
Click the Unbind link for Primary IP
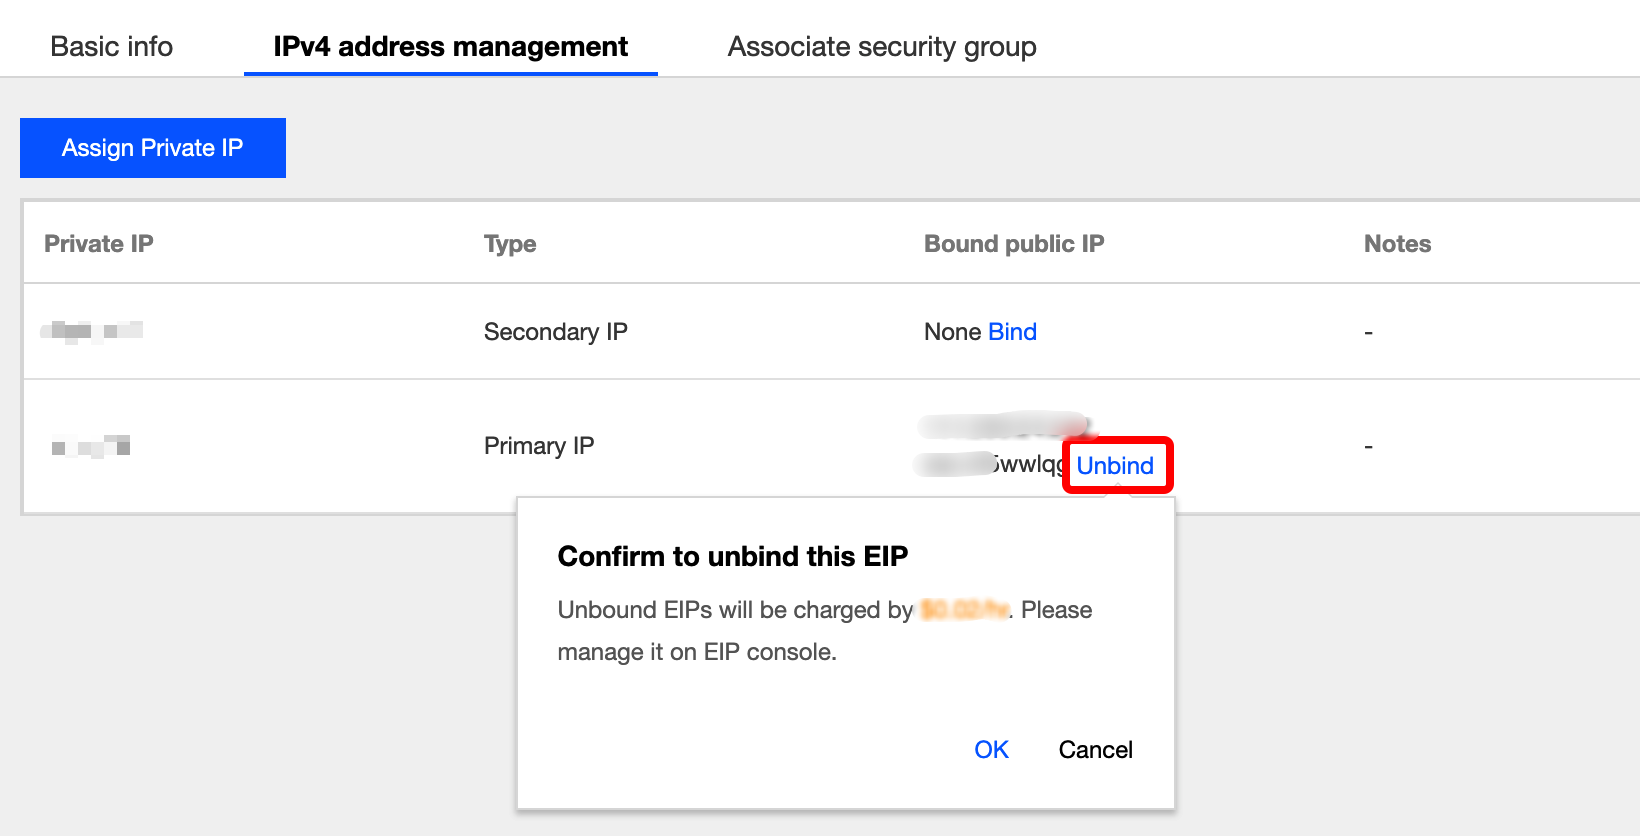tap(1115, 466)
